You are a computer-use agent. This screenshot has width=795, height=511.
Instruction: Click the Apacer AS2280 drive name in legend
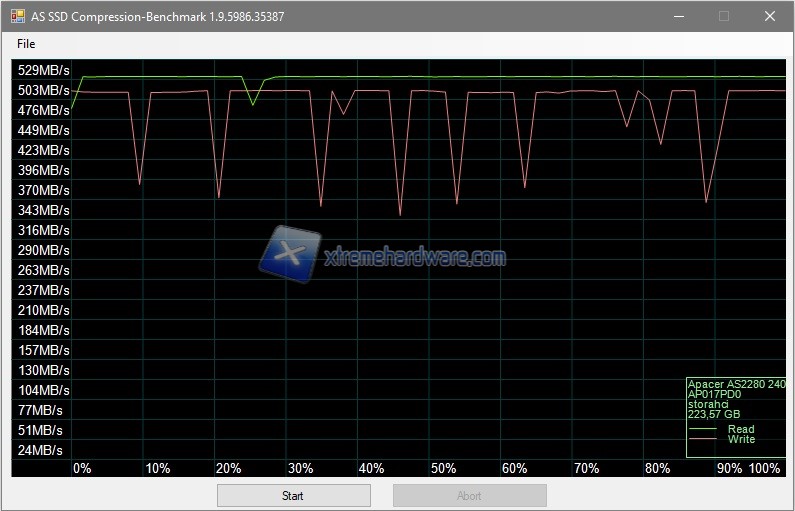point(736,384)
